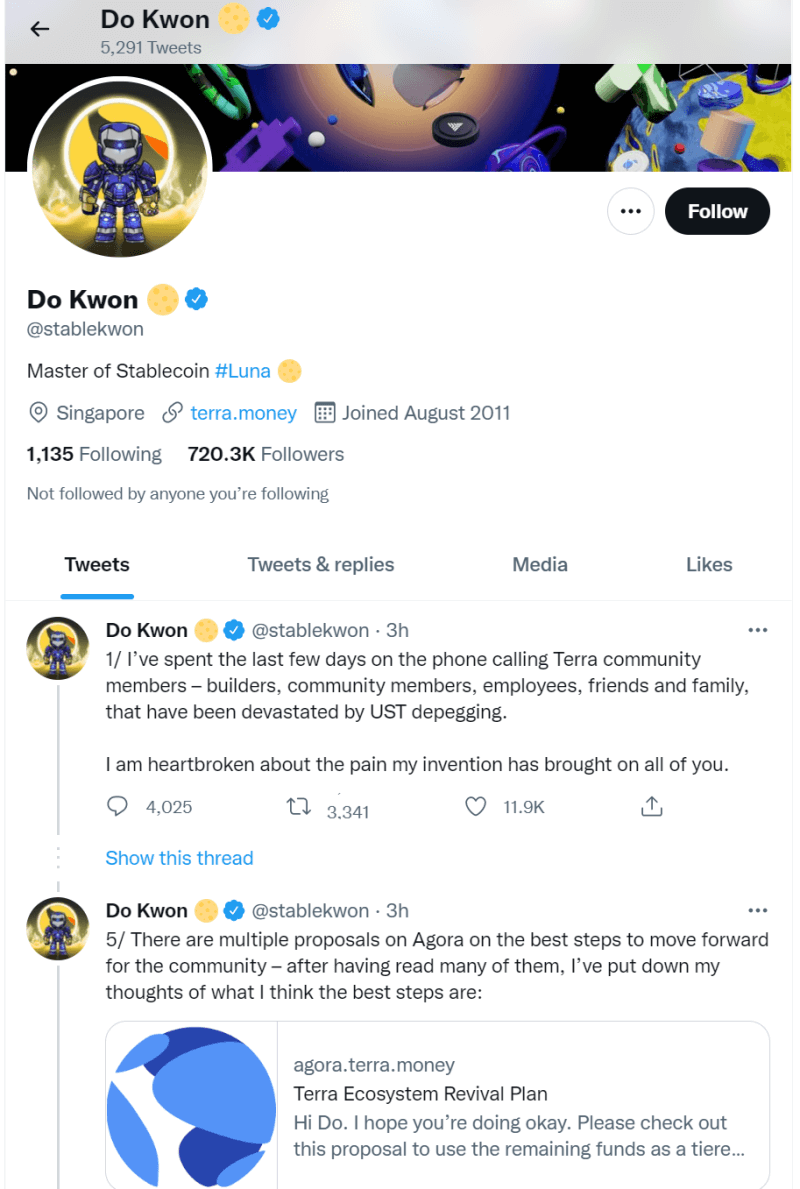Retweet the first tweet
This screenshot has height=1189, width=800.
(x=299, y=806)
